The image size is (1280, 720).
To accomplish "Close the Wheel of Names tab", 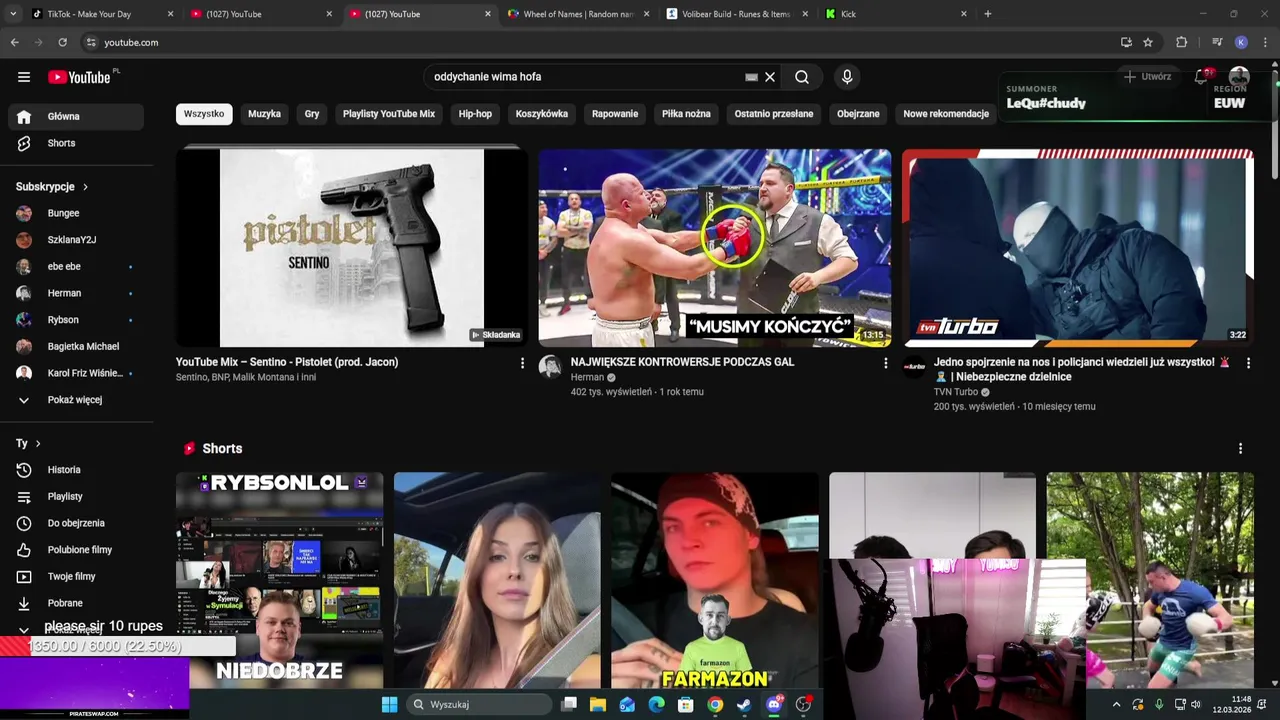I will 646,14.
